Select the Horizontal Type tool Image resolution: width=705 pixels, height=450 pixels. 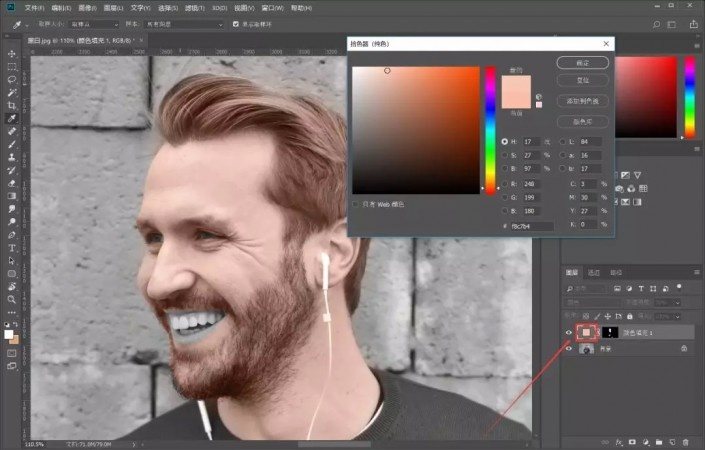tap(12, 247)
